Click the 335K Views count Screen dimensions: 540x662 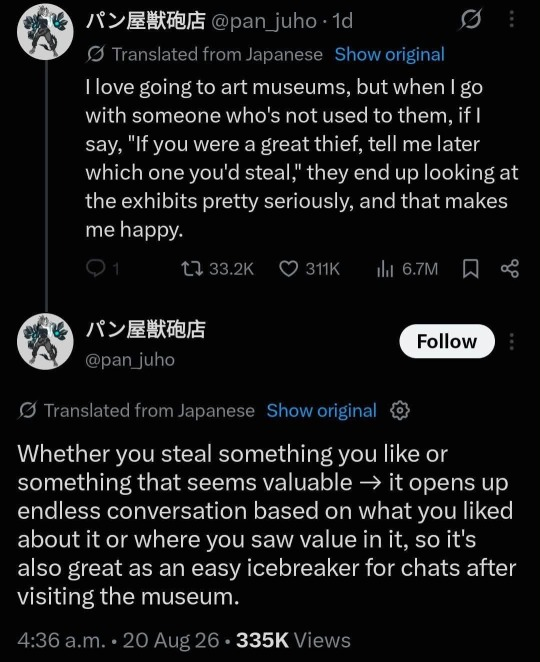(x=293, y=640)
